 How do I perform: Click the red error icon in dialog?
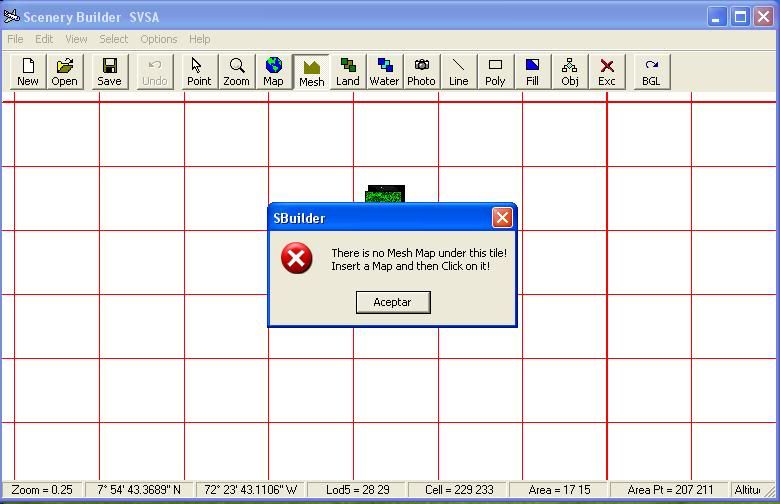point(296,258)
